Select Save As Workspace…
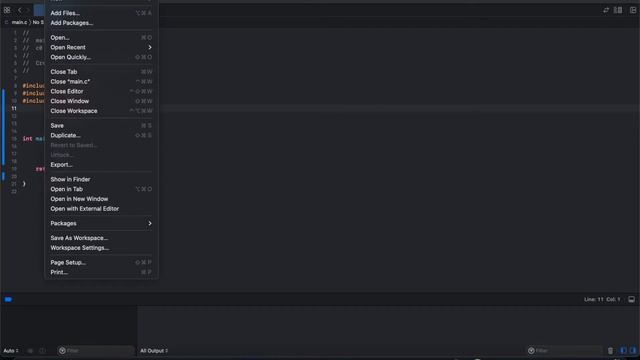The width and height of the screenshot is (640, 360). [101, 238]
